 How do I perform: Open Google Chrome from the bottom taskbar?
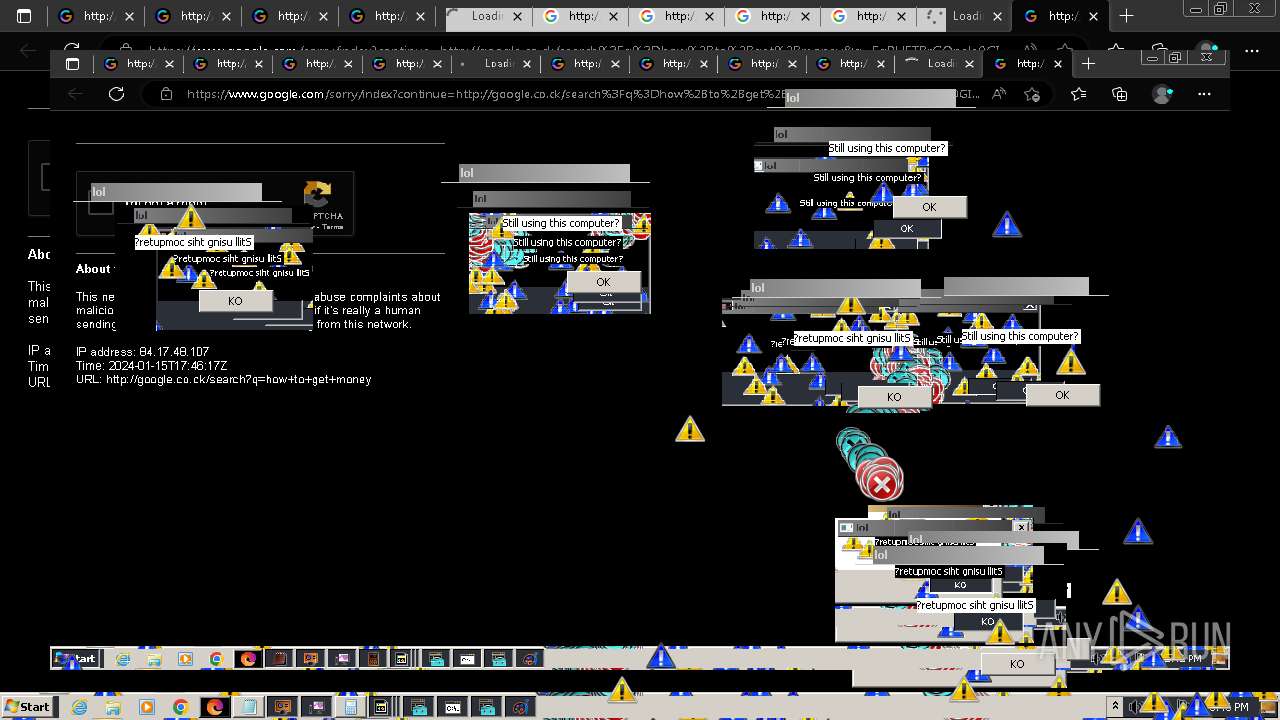point(181,707)
